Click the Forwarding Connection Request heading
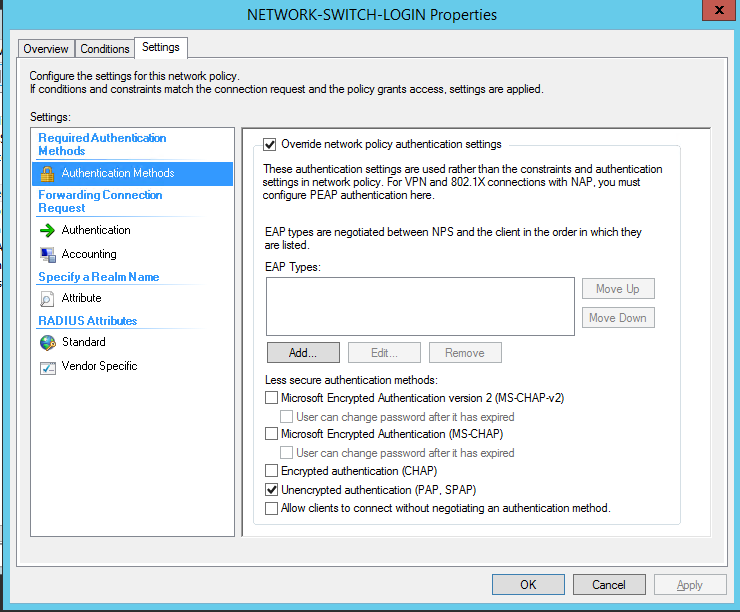This screenshot has height=612, width=740. [x=100, y=201]
